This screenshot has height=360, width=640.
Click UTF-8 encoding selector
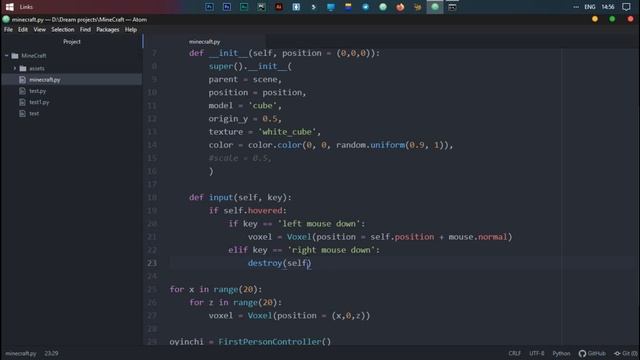coord(536,353)
